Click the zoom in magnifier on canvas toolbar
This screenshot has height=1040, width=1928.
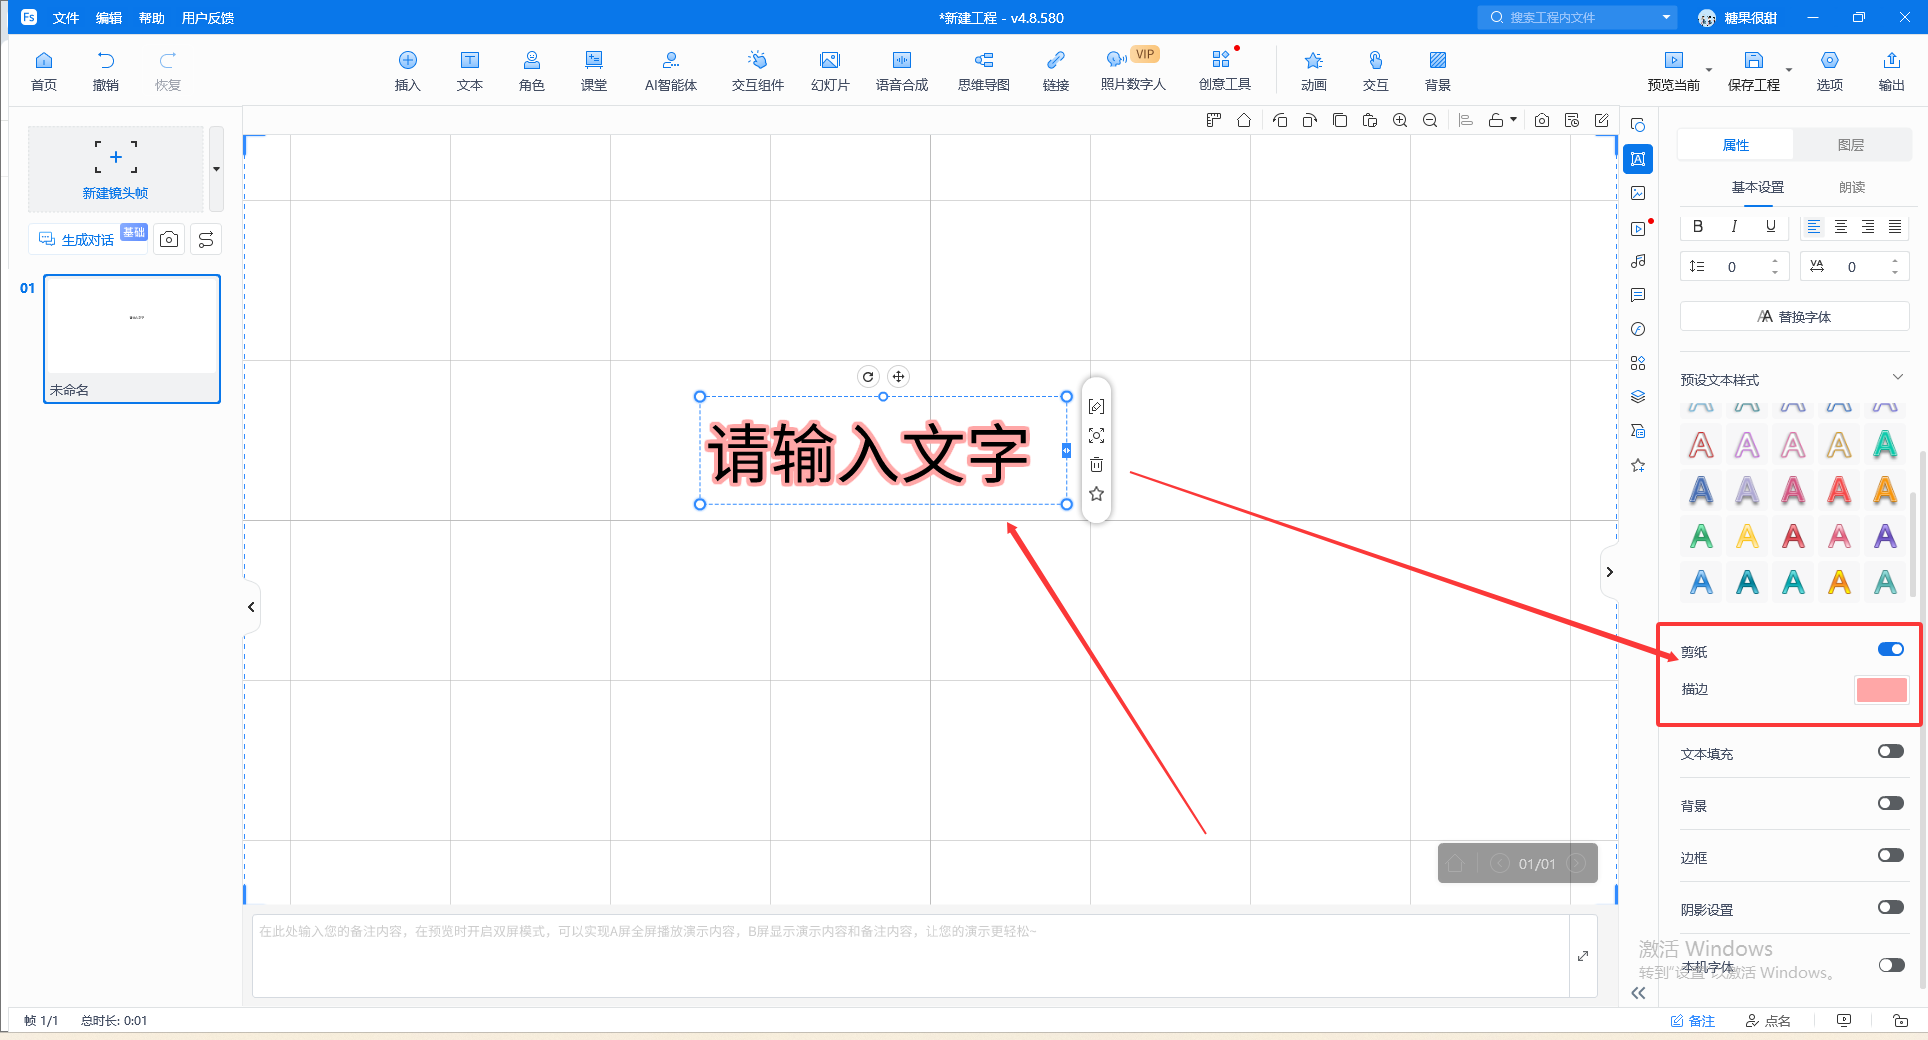1400,121
